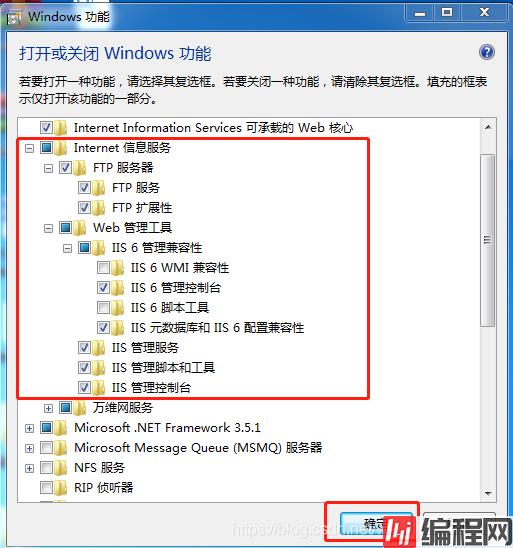
Task: Click the Windows 功能 title bar icon
Action: [x=14, y=17]
